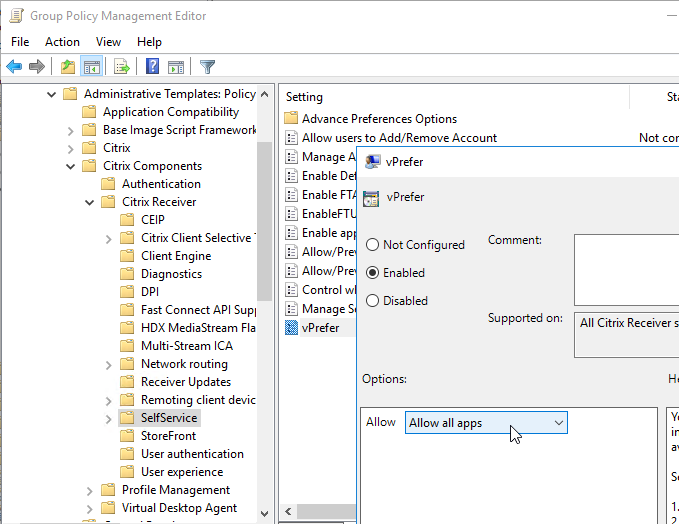Click the Setting column header
This screenshot has width=679, height=524.
coord(455,97)
